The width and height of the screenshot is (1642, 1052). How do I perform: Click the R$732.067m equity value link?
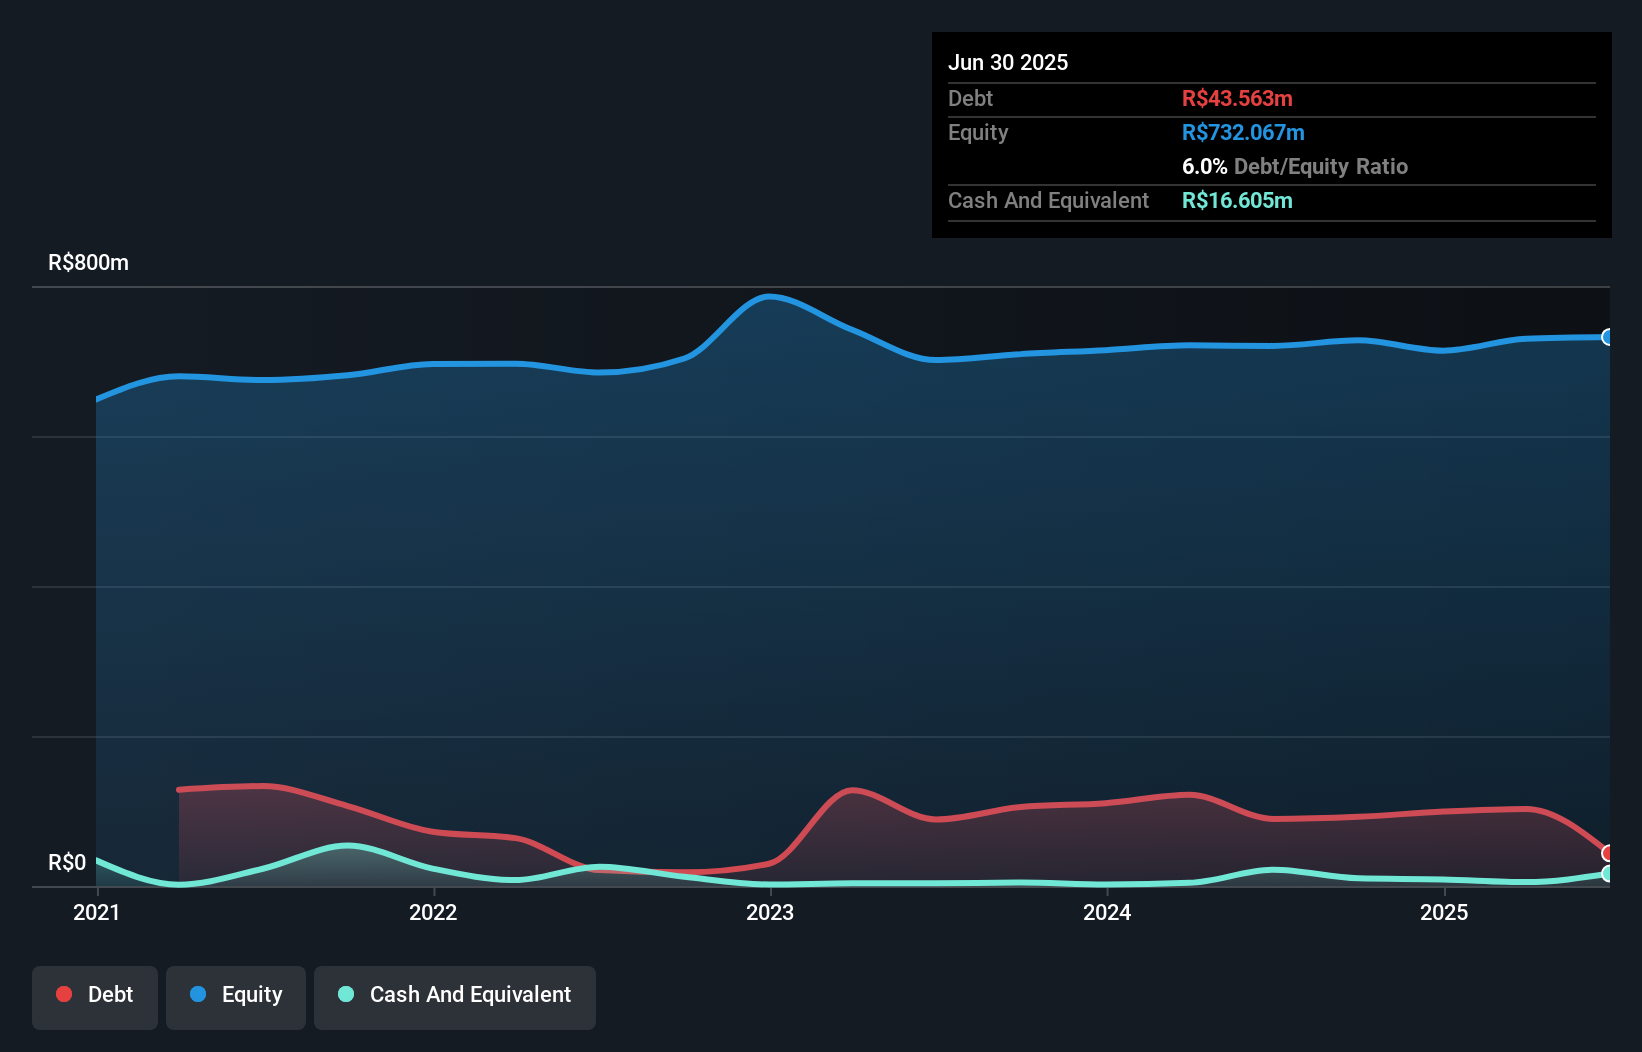tap(1243, 131)
